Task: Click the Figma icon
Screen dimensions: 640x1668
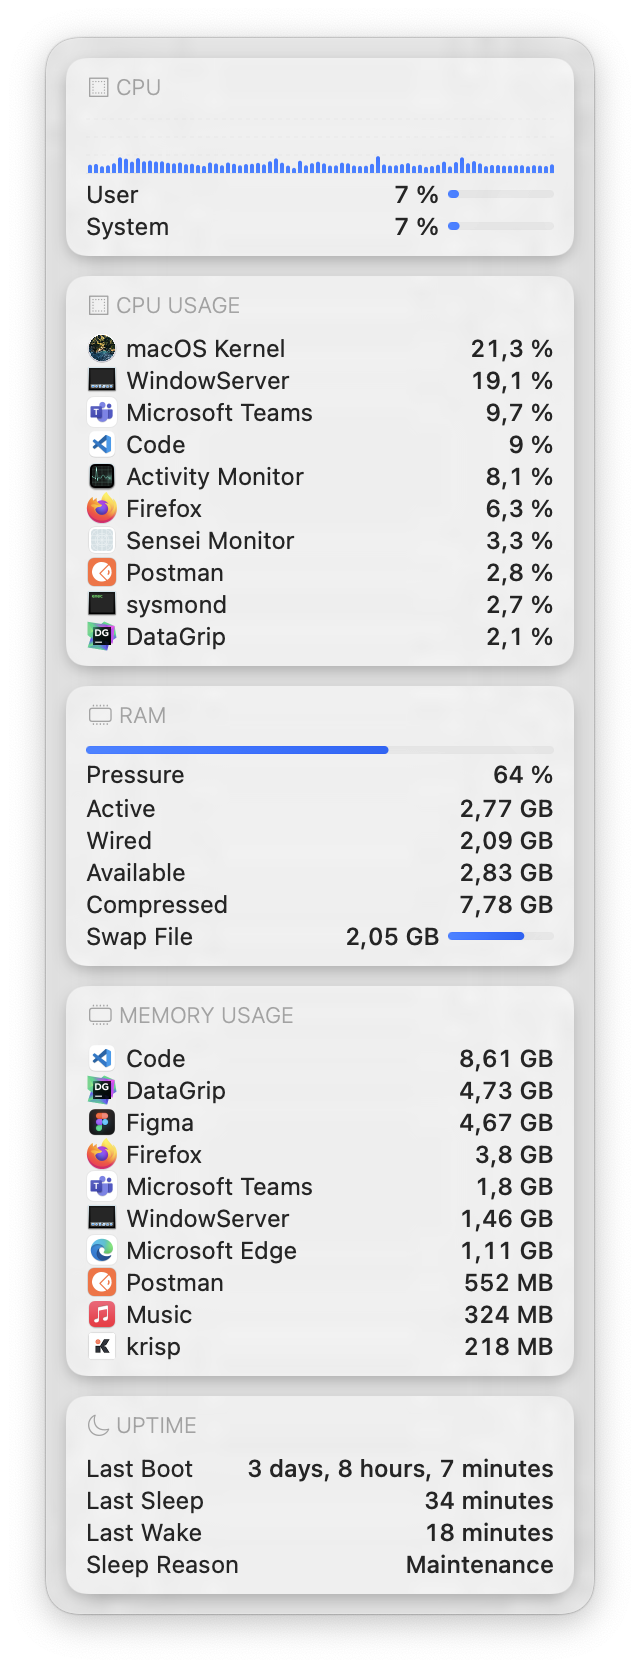Action: click(103, 1122)
